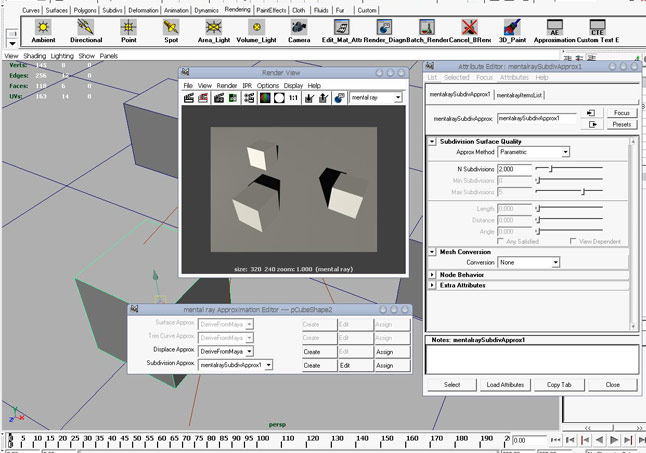Image resolution: width=646 pixels, height=453 pixels.
Task: Open render globals icon in Render View toolbar
Action: click(x=249, y=98)
